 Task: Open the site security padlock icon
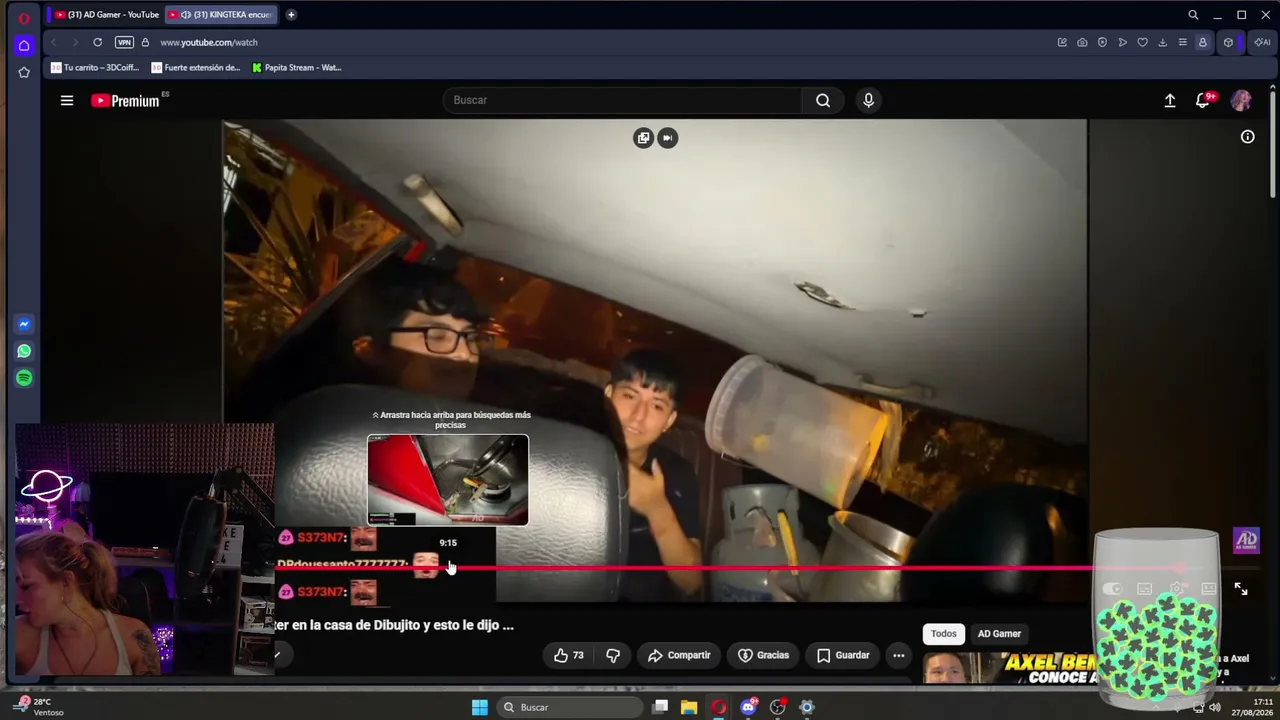[145, 42]
